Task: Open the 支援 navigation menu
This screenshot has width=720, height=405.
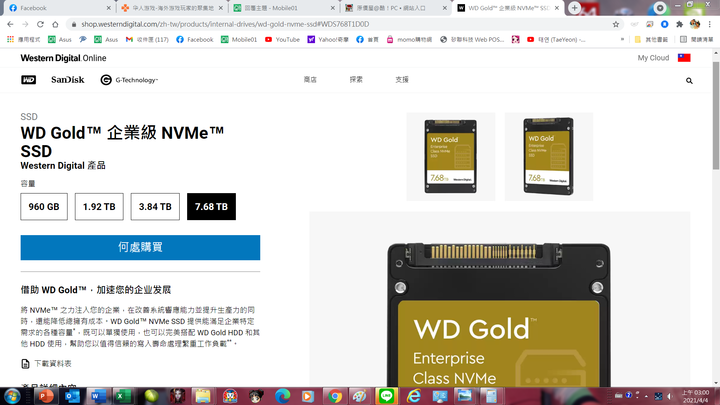Action: tap(402, 80)
